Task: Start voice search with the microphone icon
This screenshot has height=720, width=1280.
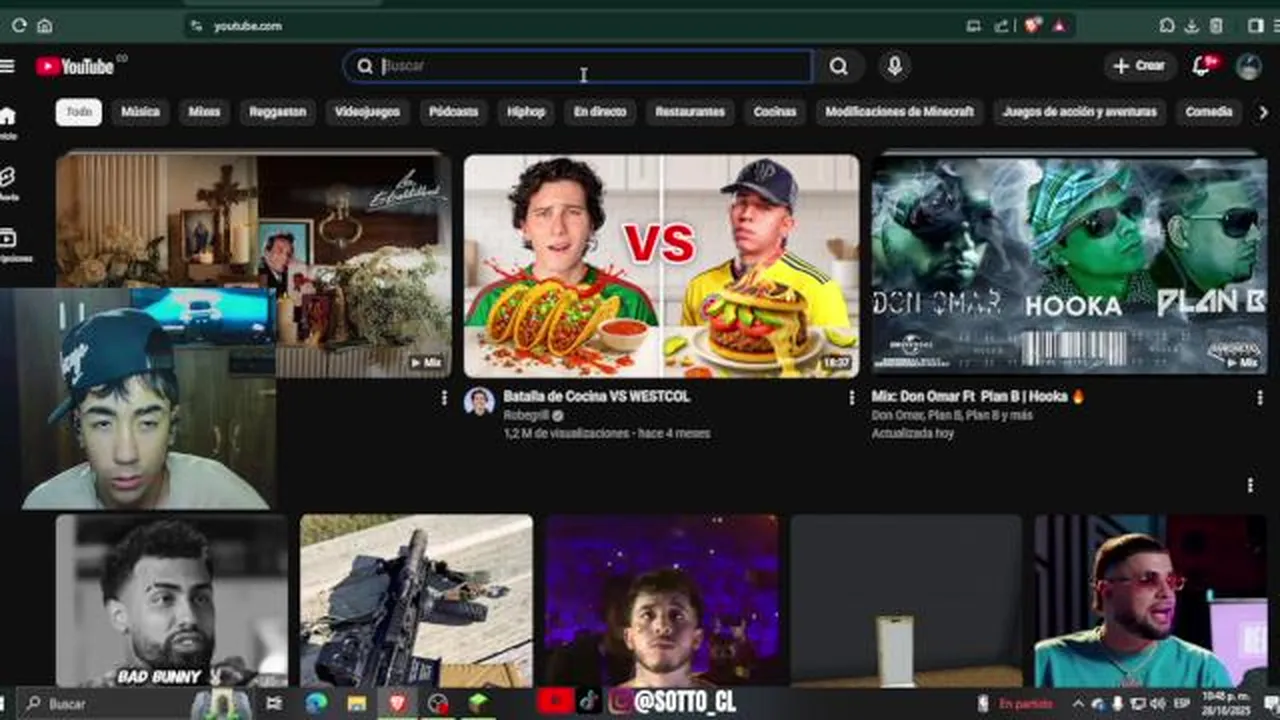Action: click(x=895, y=66)
